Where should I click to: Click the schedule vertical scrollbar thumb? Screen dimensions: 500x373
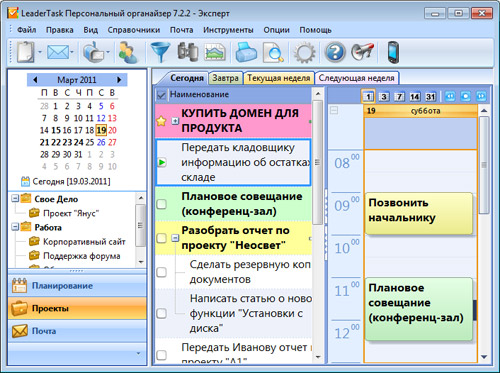[x=484, y=165]
